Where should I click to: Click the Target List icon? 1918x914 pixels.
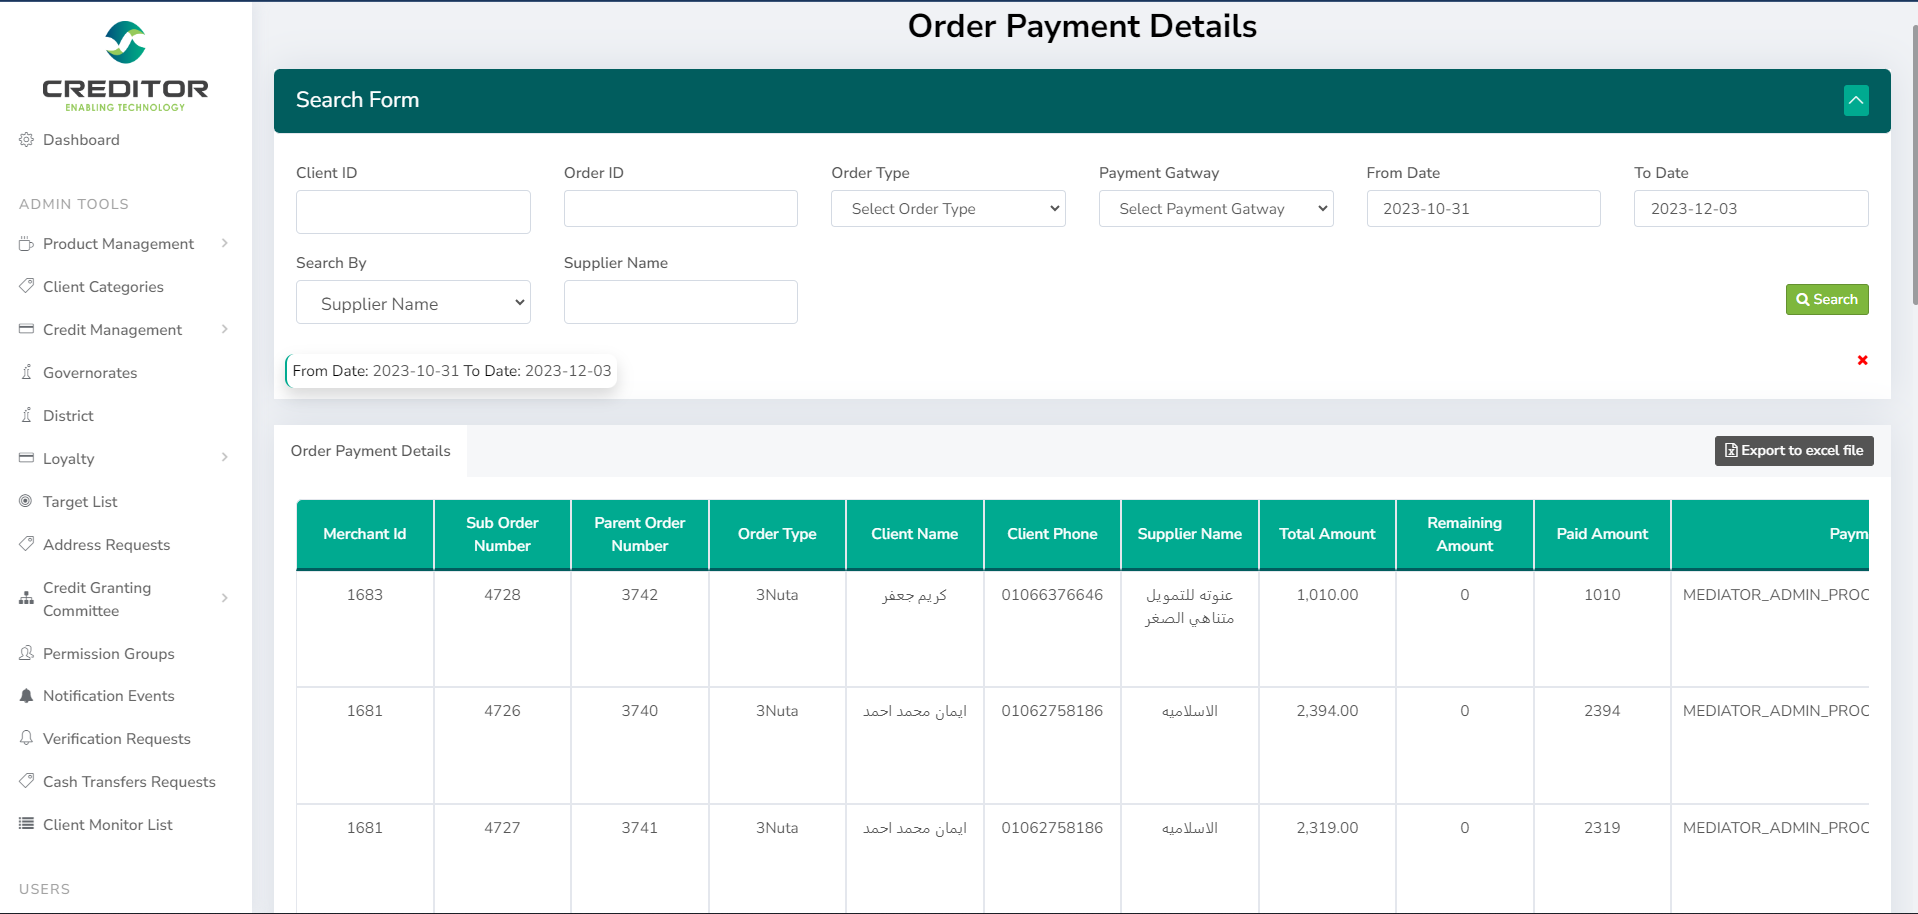(x=26, y=501)
